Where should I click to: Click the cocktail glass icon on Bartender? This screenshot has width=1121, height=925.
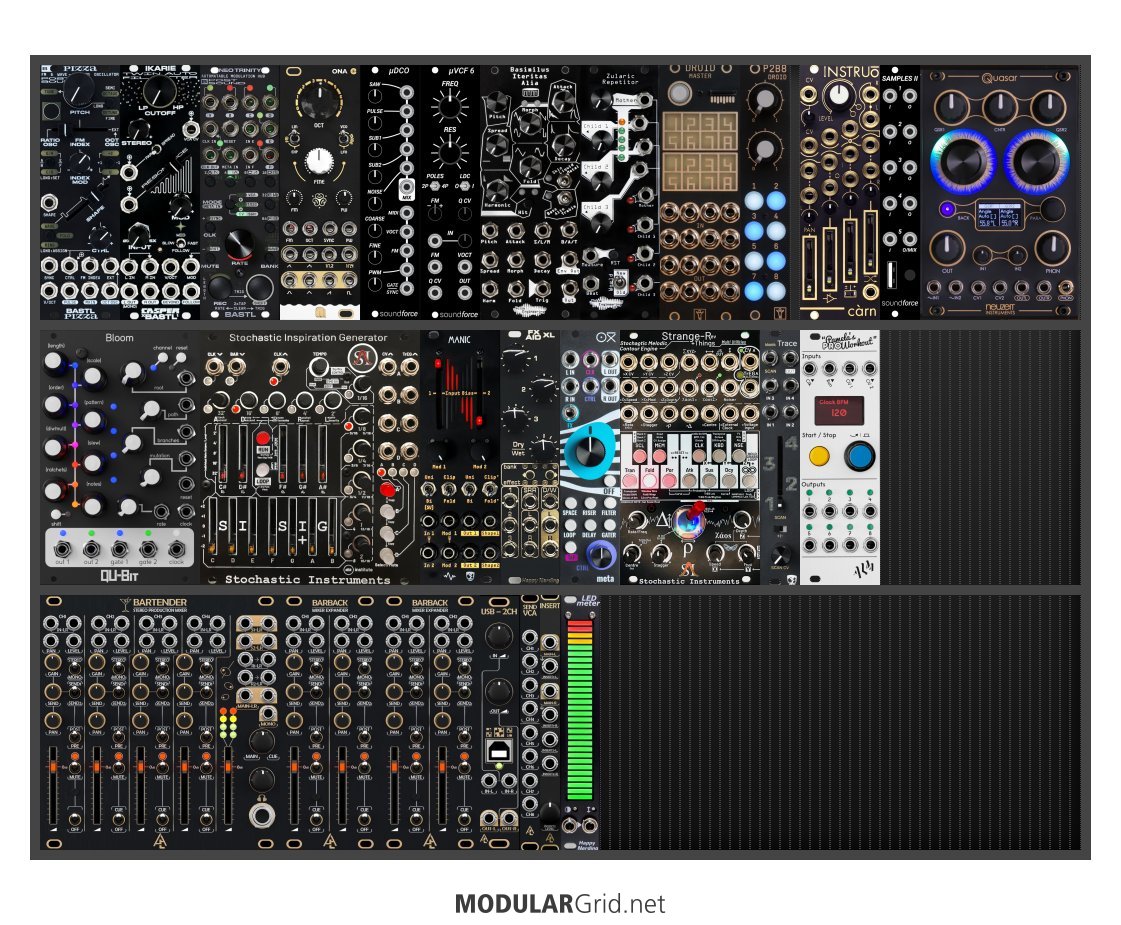point(126,604)
